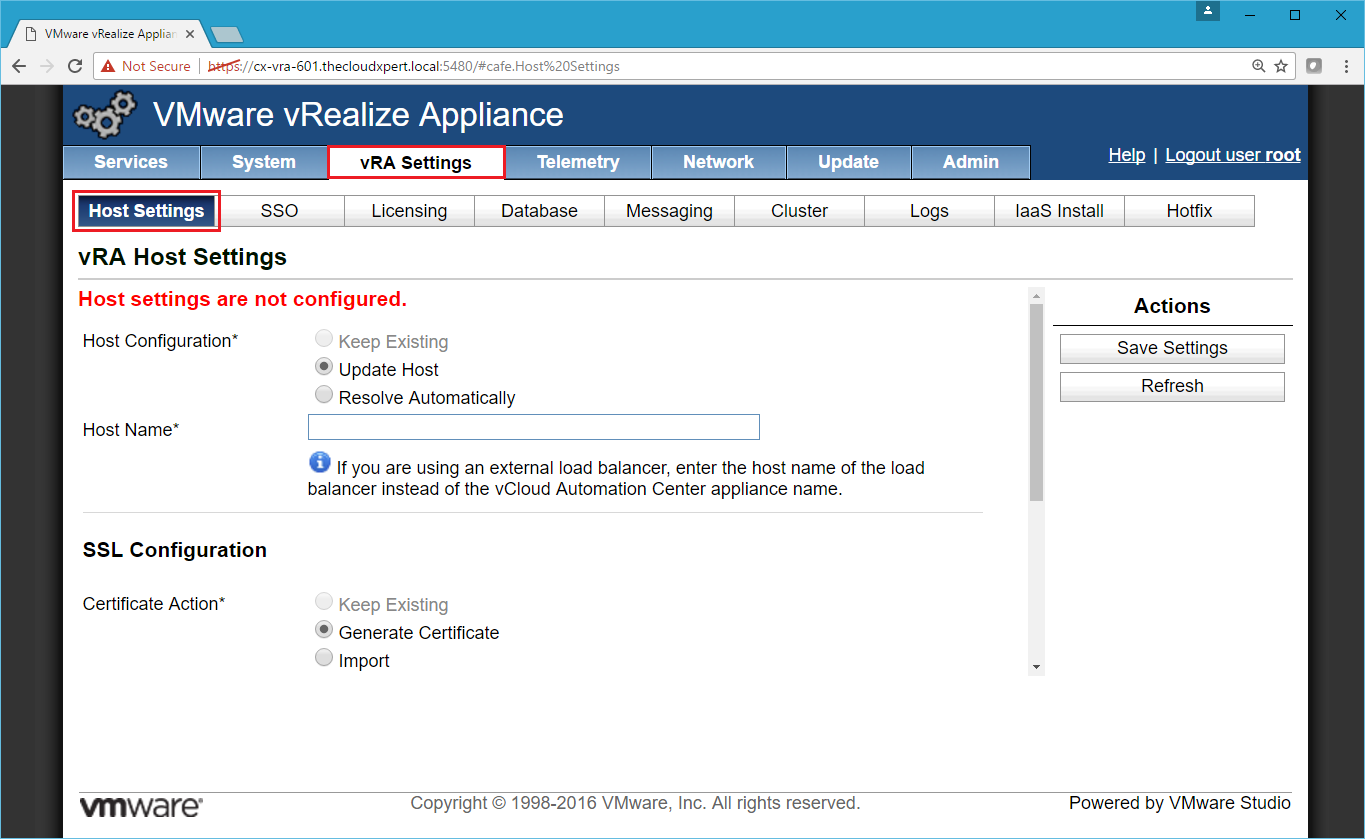Click the Not Secure warning icon
Viewport: 1365px width, 839px height.
coord(107,66)
